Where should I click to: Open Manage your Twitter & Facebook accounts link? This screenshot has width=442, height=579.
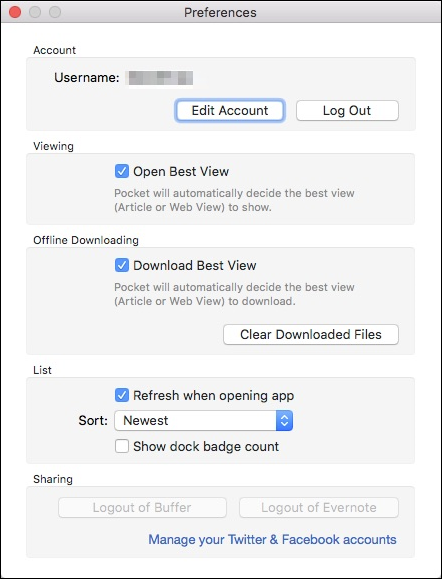[x=272, y=539]
